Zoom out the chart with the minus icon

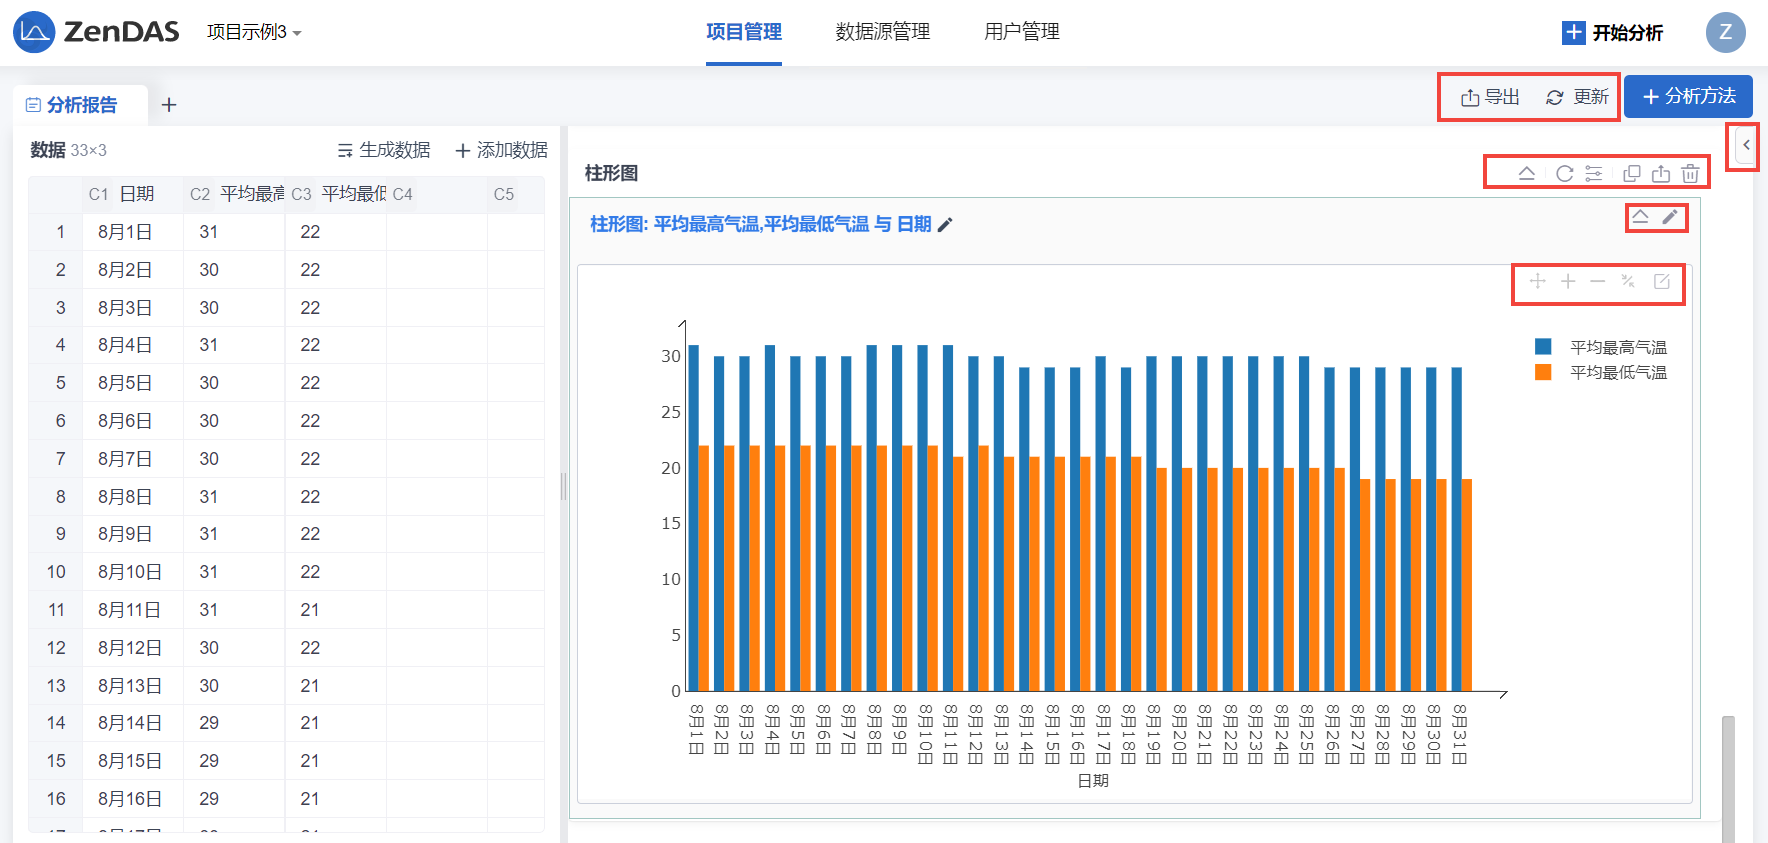pos(1598,282)
